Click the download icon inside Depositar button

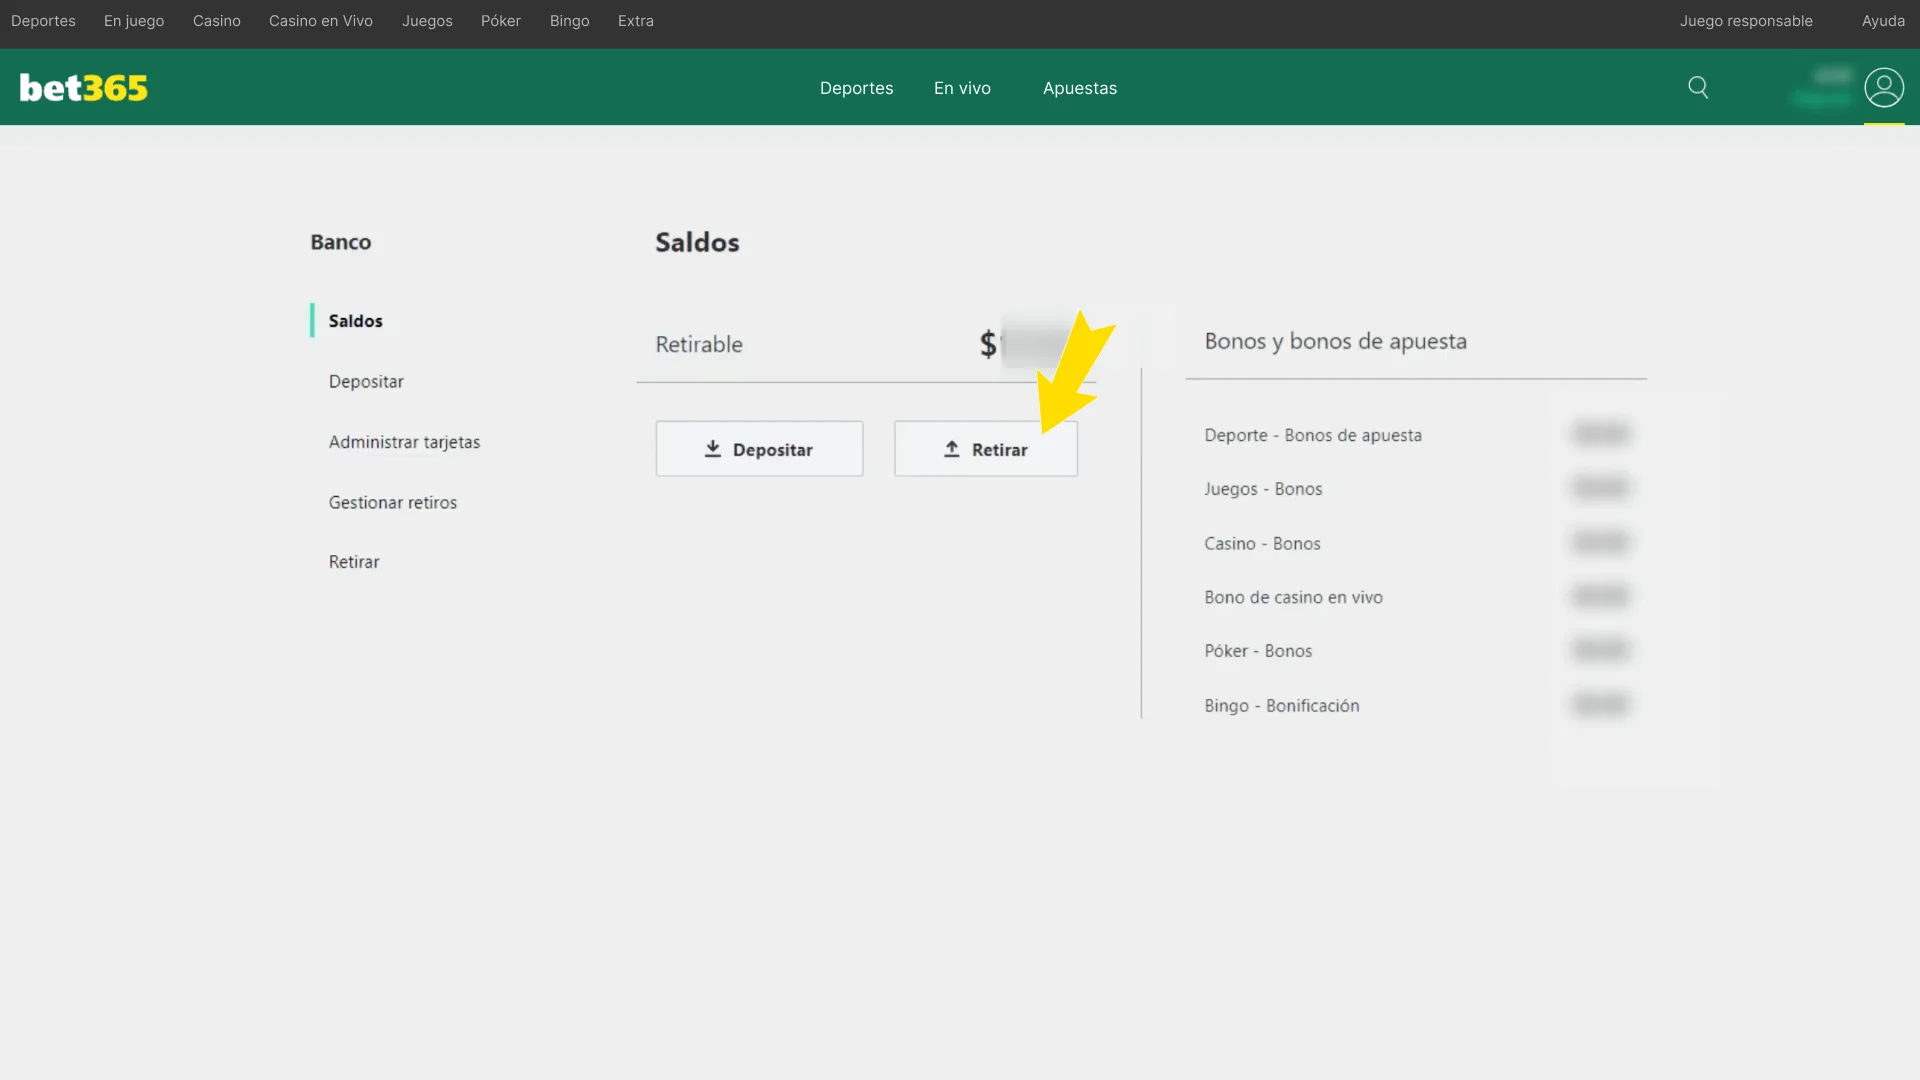pyautogui.click(x=713, y=448)
